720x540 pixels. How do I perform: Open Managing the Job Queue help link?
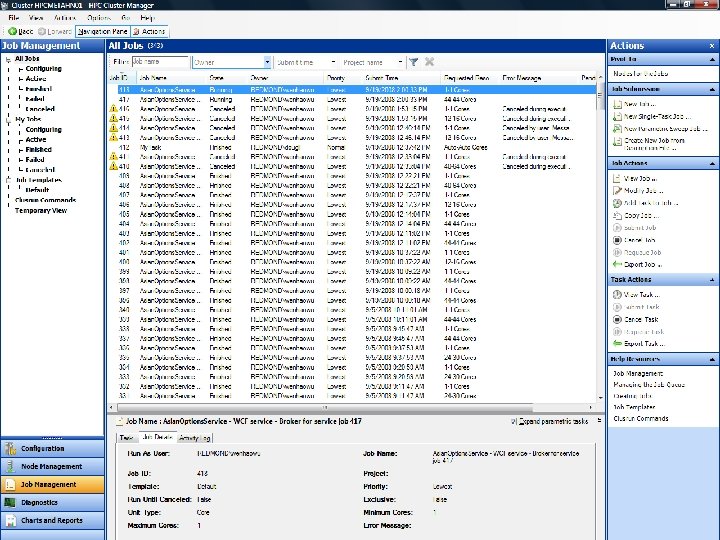tap(649, 385)
